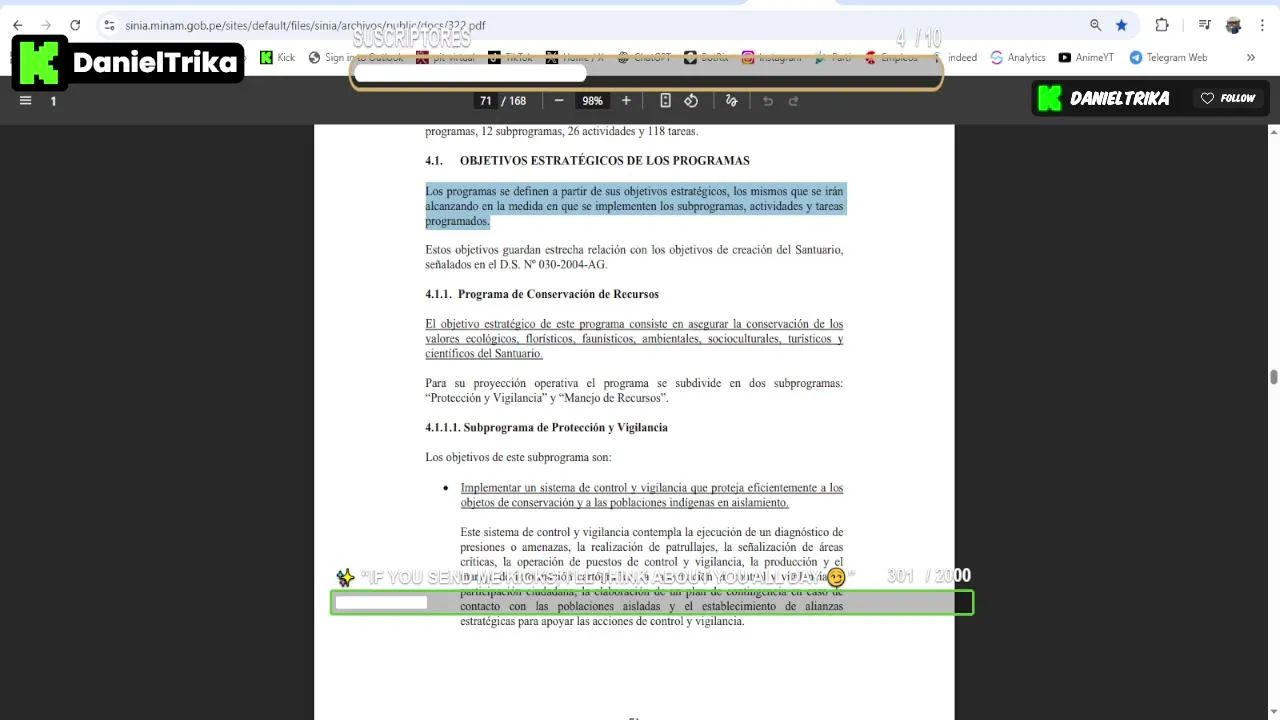1280x720 pixels.
Task: Open site information icon in address bar
Action: 109,25
